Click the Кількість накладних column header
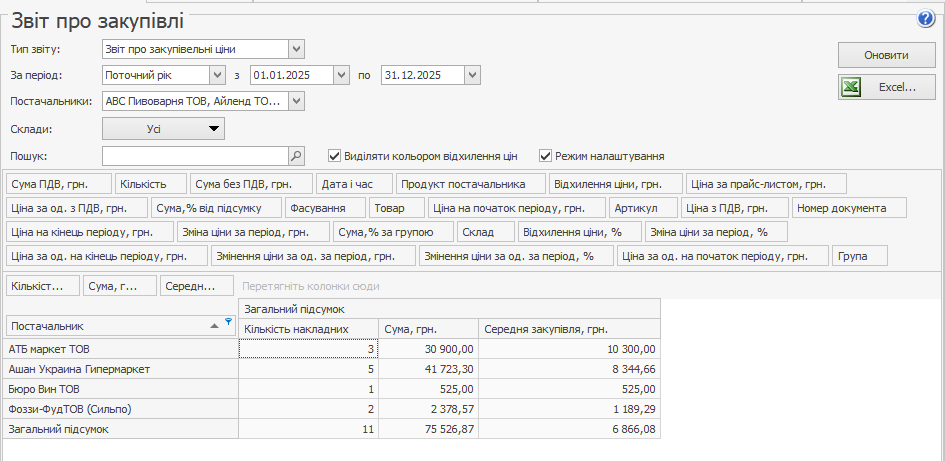This screenshot has height=461, width=945. (309, 328)
